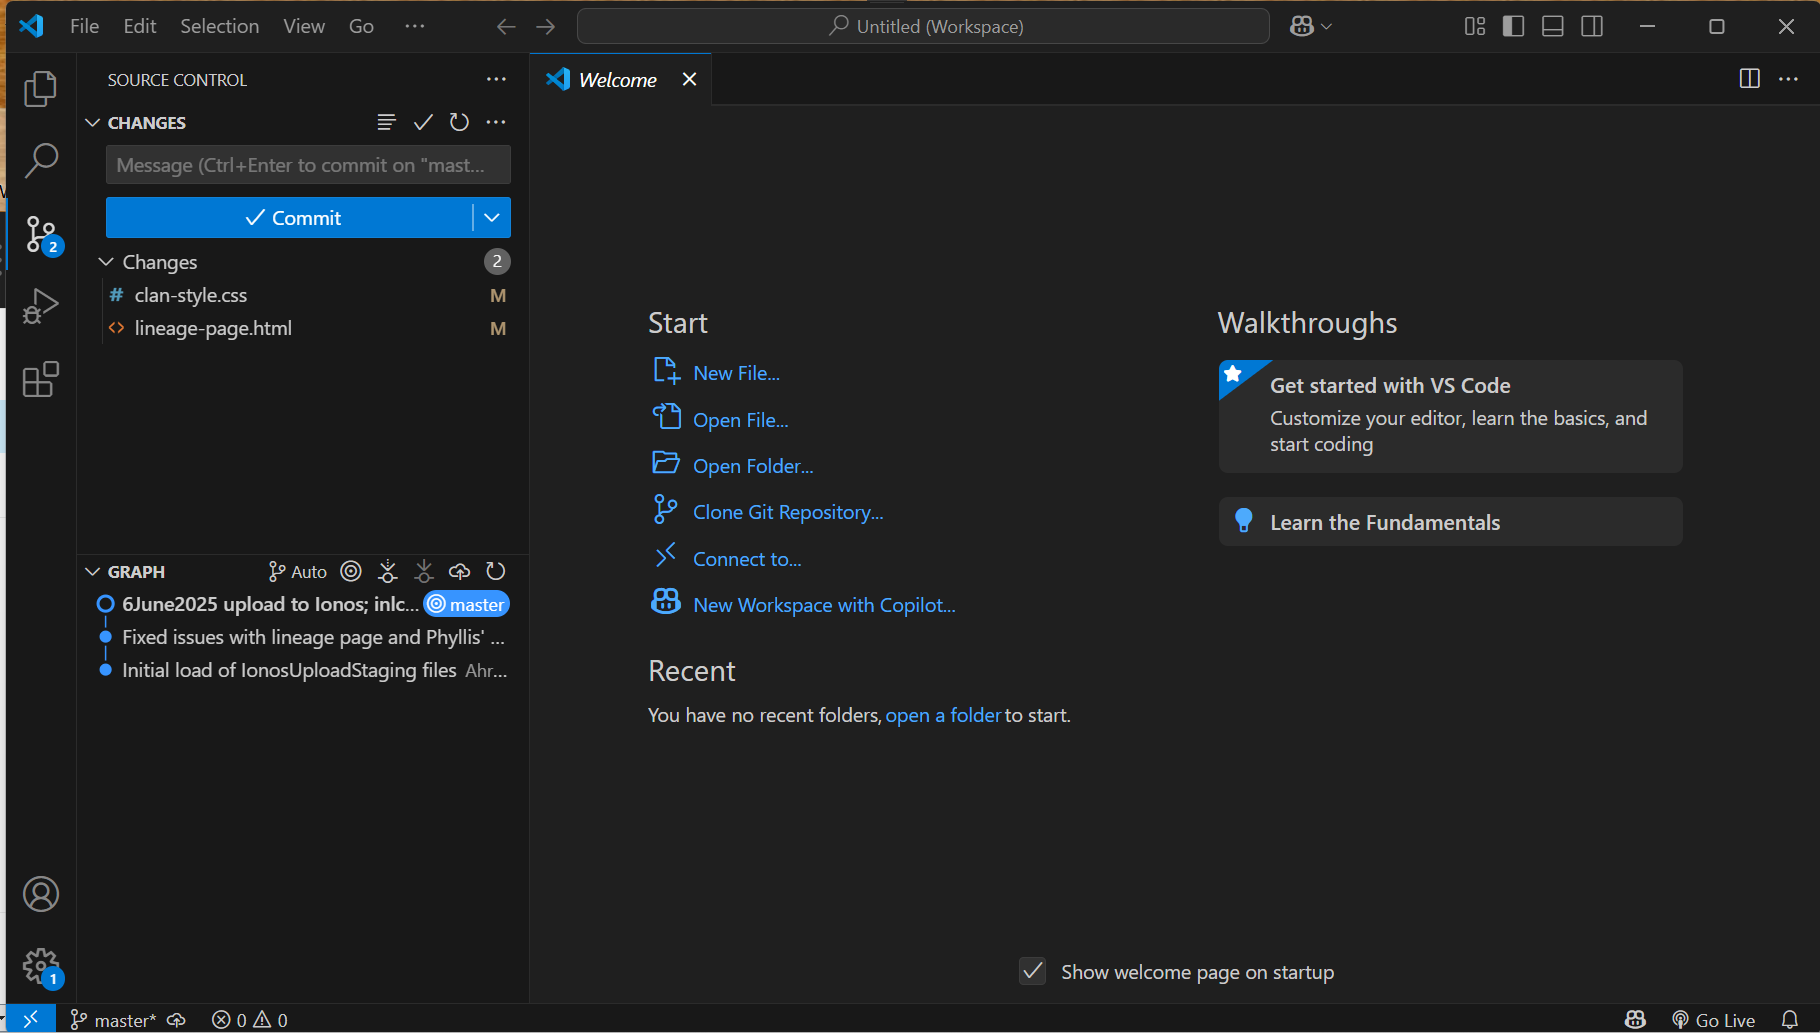
Task: Open the Commit button dropdown arrow
Action: (492, 217)
